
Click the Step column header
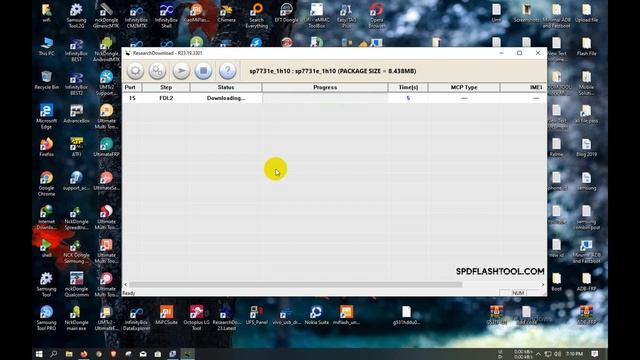click(x=166, y=87)
